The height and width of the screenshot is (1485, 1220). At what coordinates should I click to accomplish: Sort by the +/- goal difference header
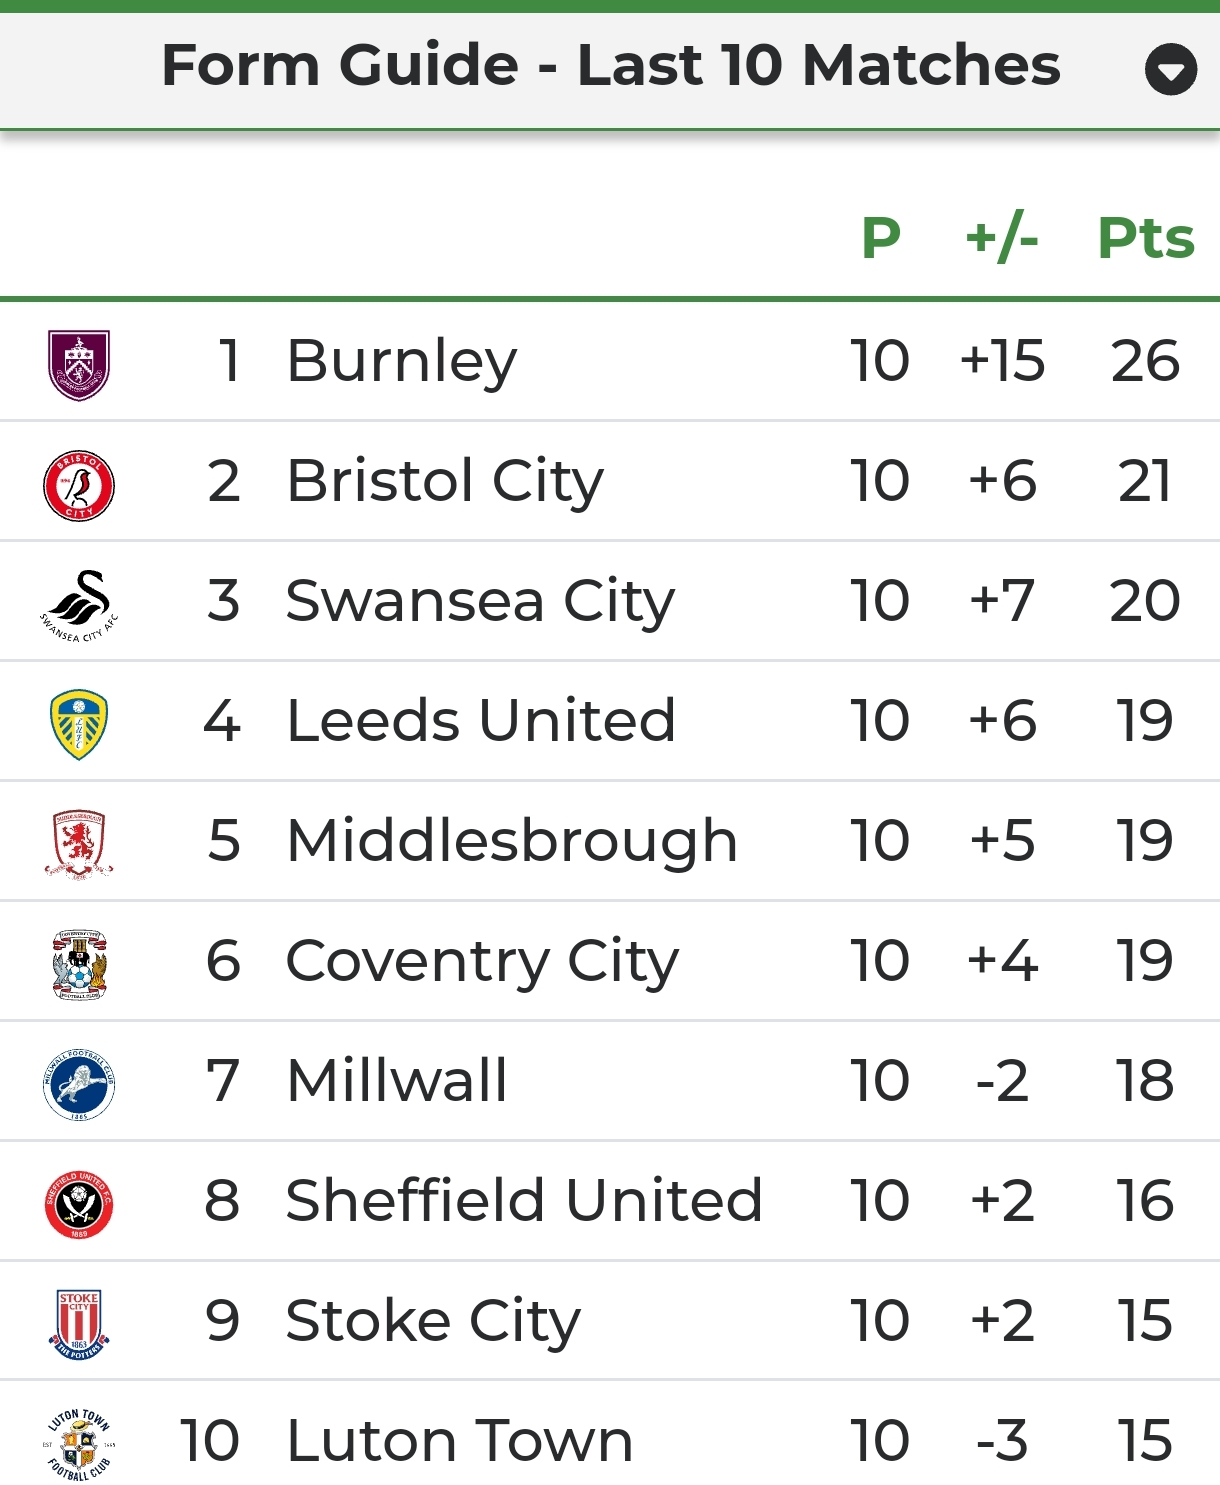1001,239
